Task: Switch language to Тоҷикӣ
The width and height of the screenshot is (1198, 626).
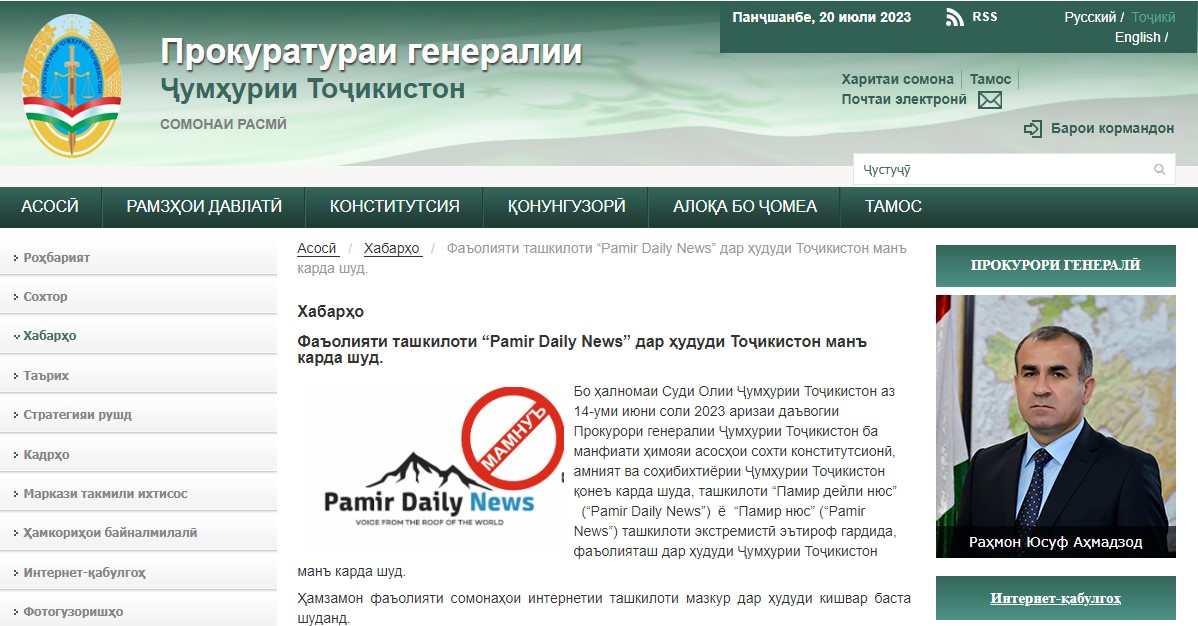Action: 1153,18
